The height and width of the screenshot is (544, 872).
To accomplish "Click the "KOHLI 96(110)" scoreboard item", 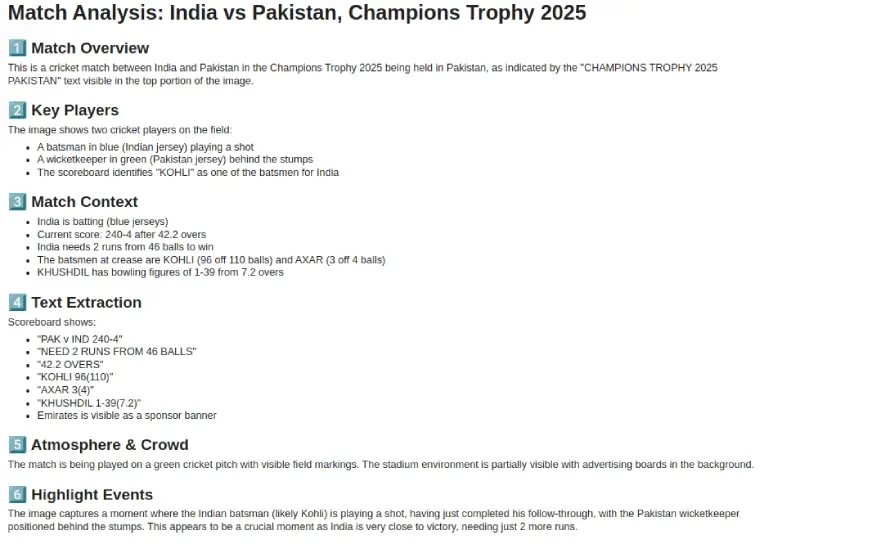I will point(75,377).
